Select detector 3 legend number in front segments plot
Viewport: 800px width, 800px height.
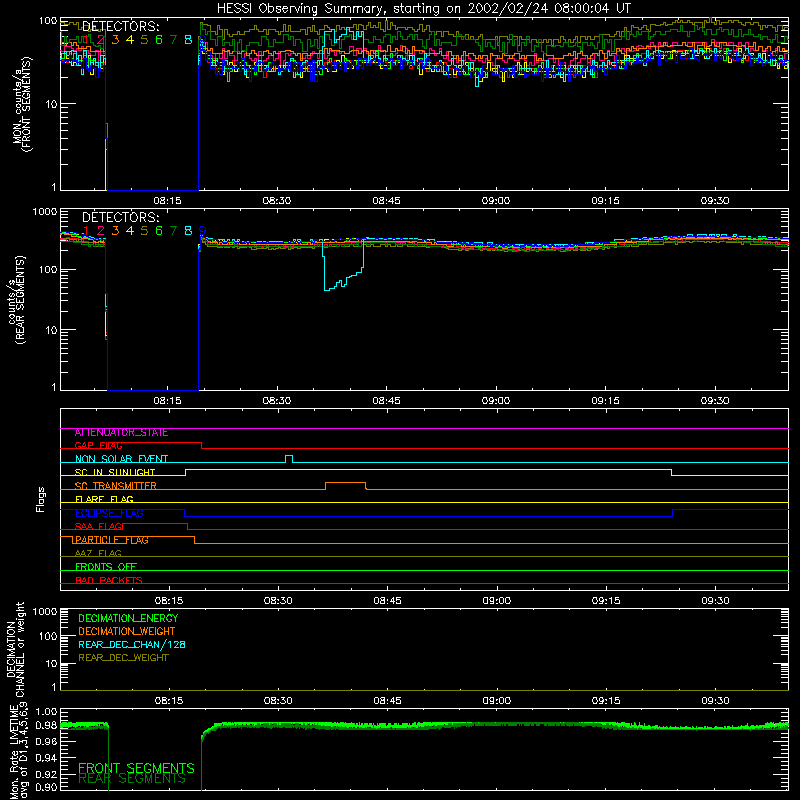(115, 39)
